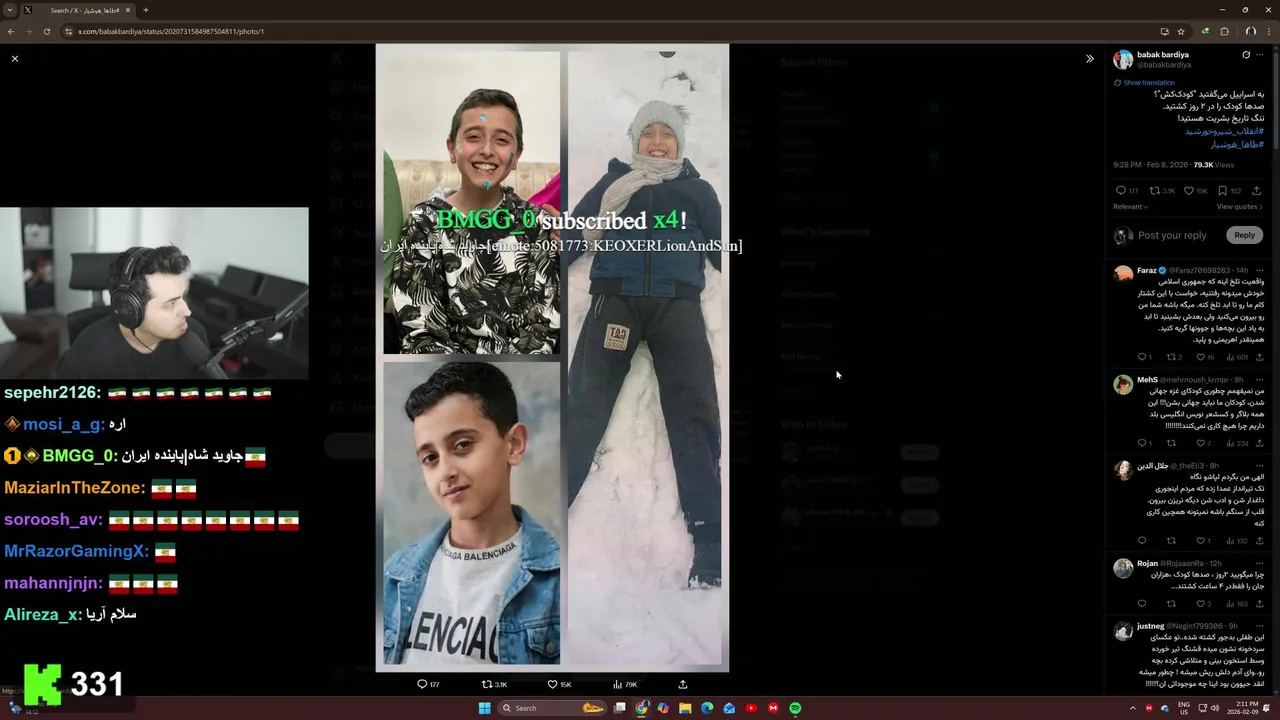
Task: Open more options on Rojan's reply
Action: pyautogui.click(x=1259, y=564)
